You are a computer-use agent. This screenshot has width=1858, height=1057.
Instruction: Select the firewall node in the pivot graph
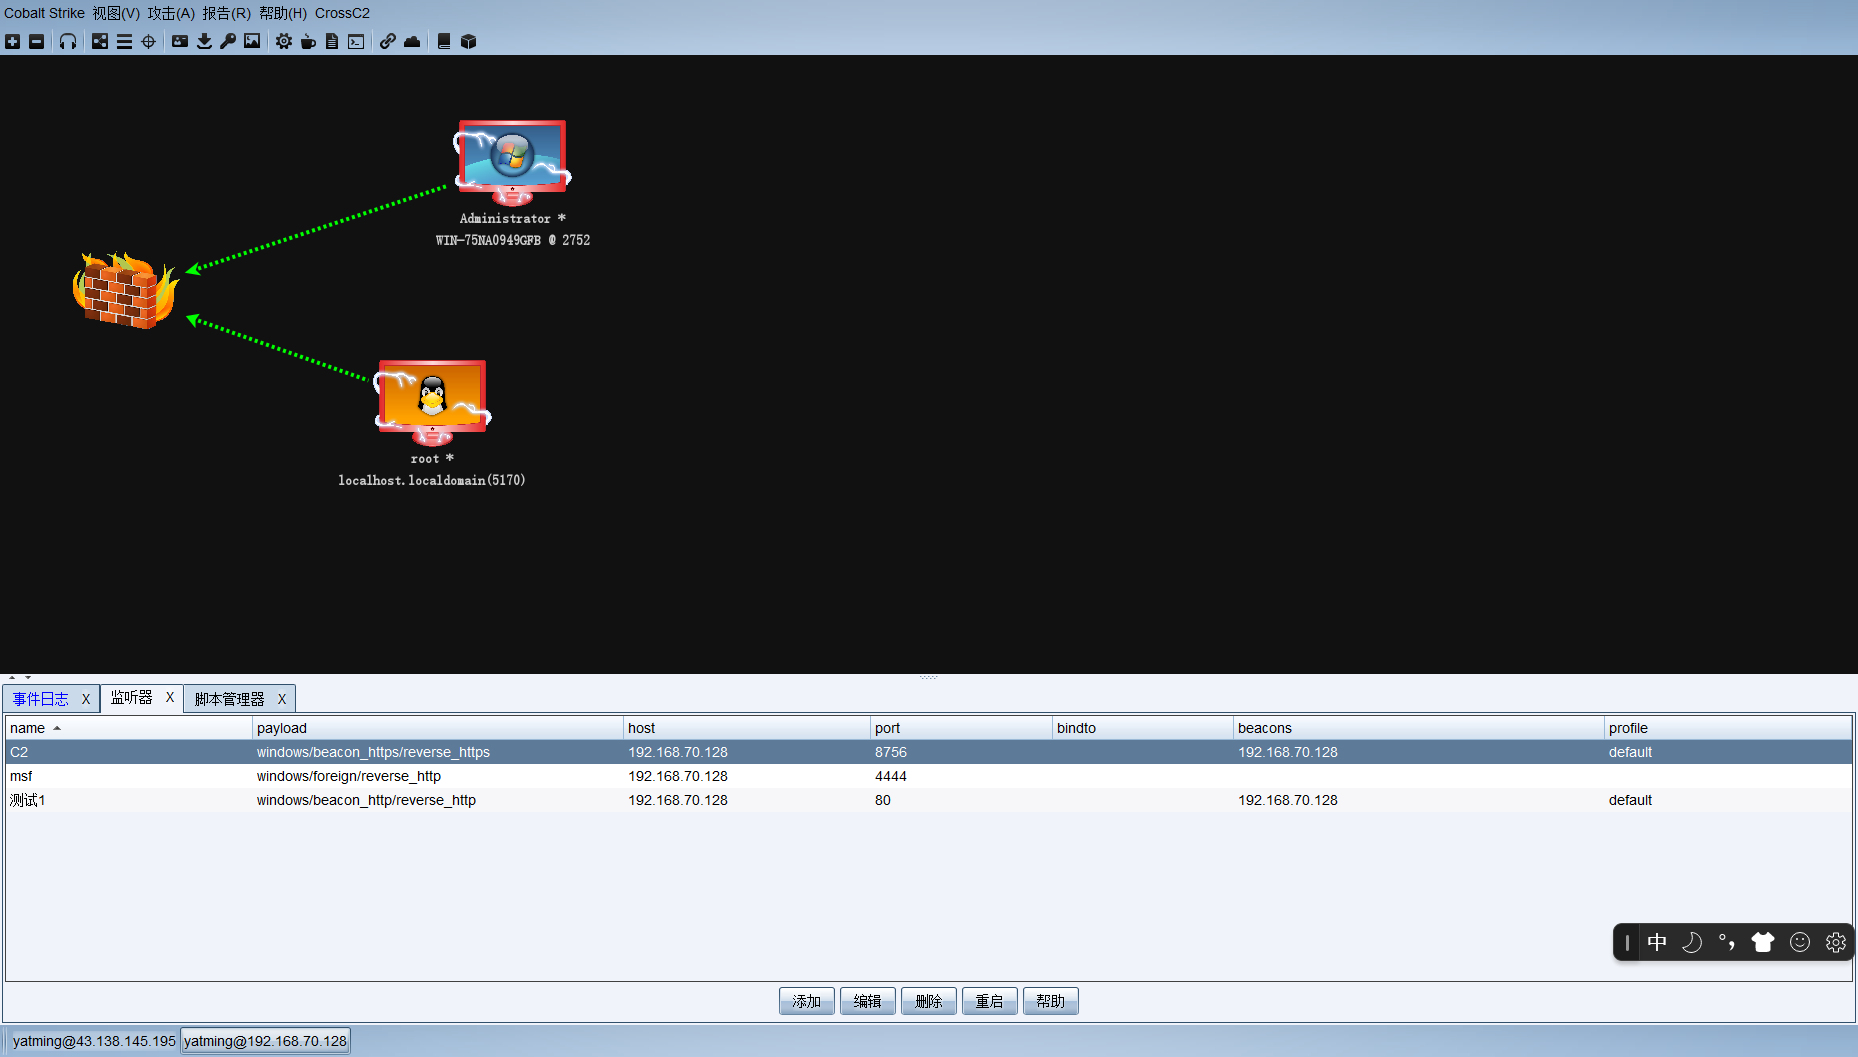[x=125, y=290]
